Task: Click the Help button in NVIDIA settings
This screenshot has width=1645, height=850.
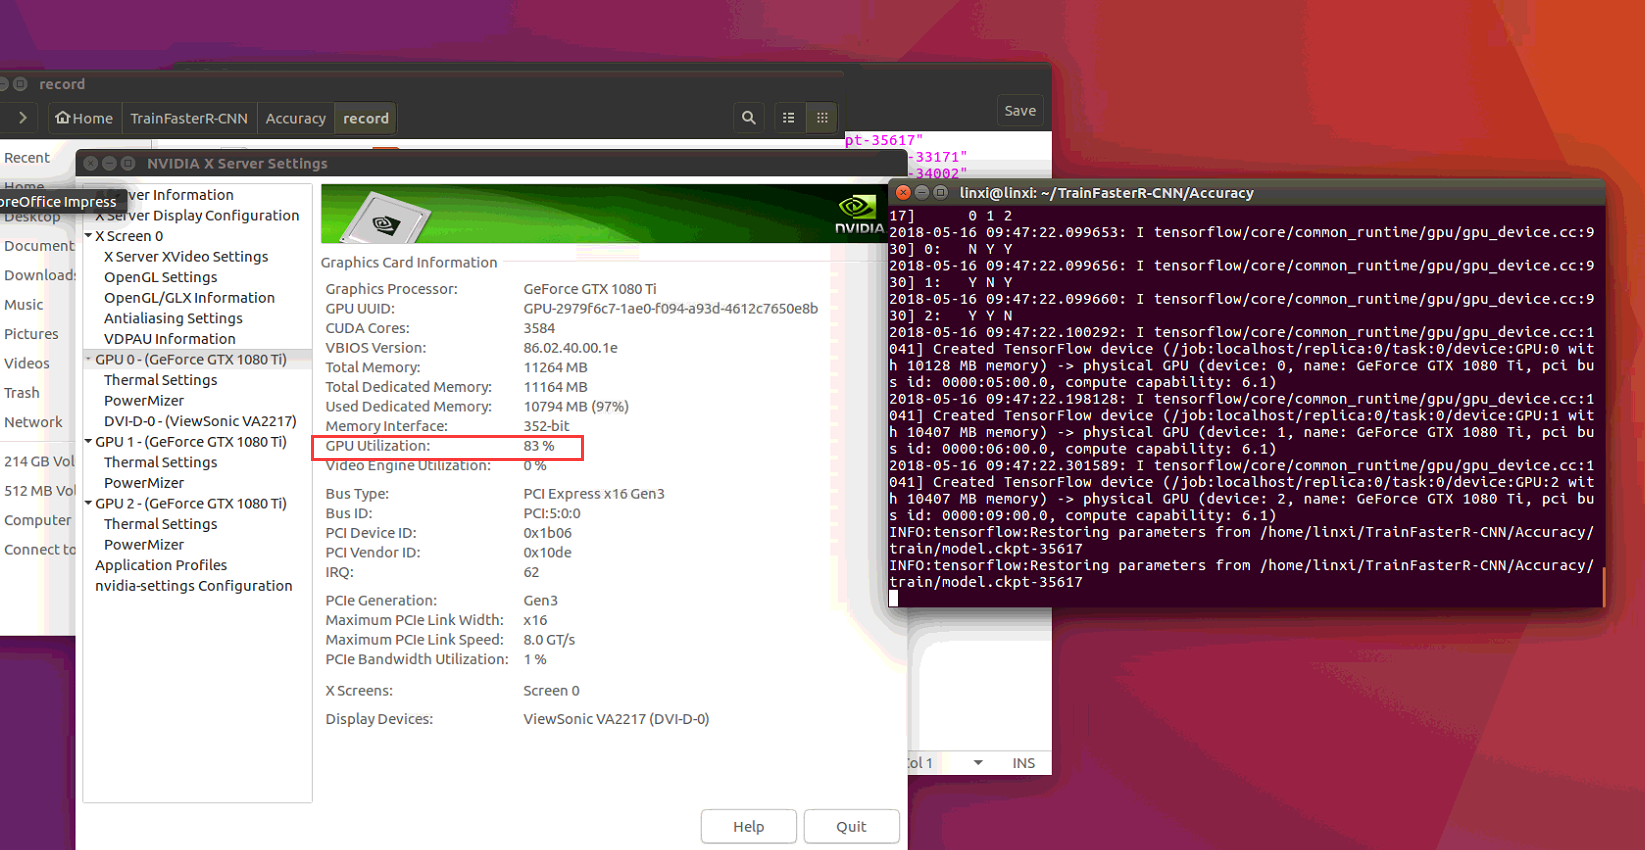Action: [x=748, y=826]
